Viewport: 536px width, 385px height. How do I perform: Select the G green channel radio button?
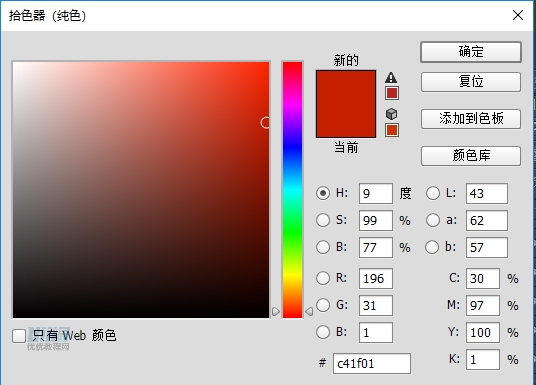(323, 305)
